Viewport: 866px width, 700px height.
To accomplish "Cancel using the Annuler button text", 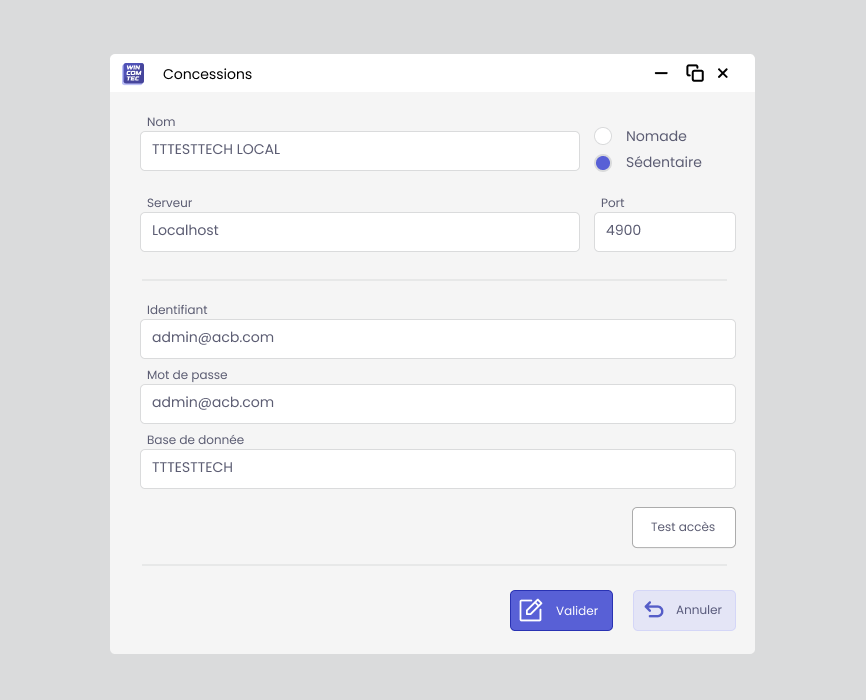I will coord(699,611).
